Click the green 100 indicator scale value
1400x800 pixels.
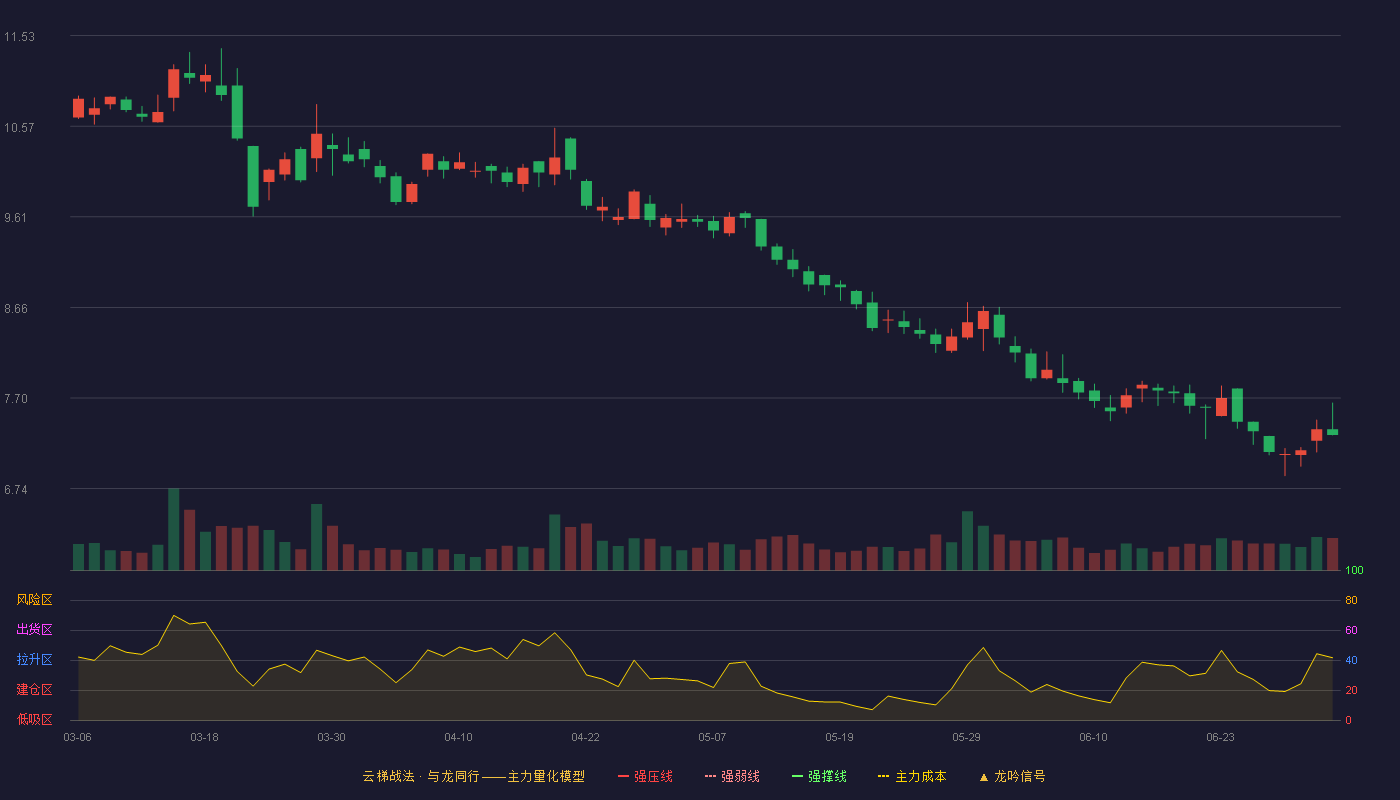[1354, 570]
